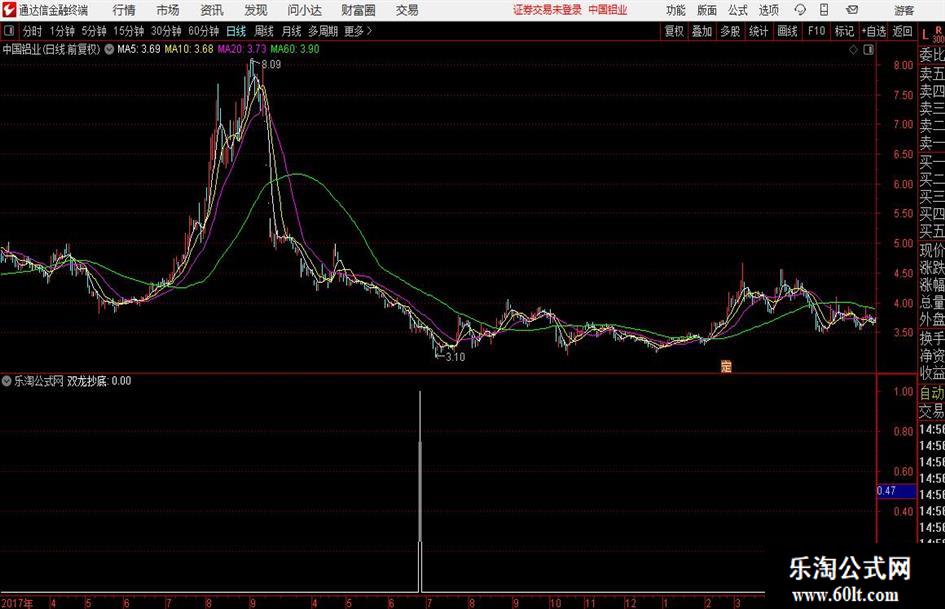
Task: Click 证券交易未登录 login link
Action: tap(547, 10)
